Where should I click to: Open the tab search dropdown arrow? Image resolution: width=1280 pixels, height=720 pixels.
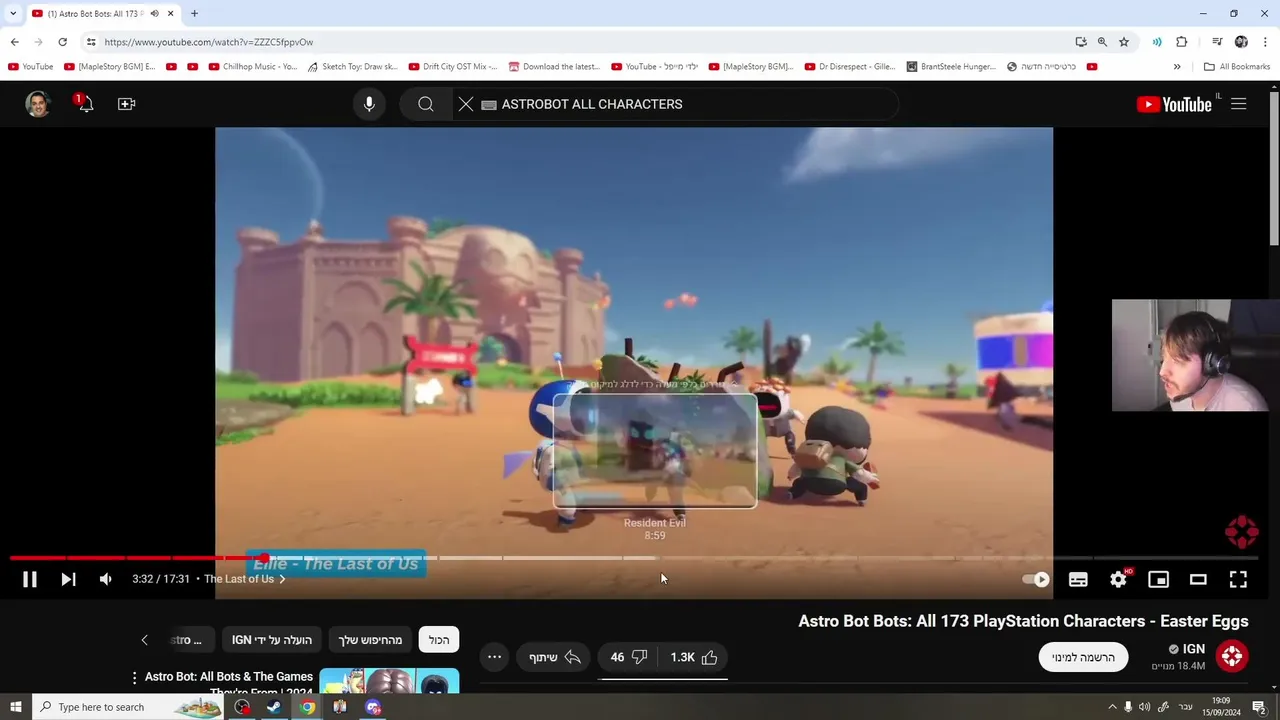pos(12,14)
